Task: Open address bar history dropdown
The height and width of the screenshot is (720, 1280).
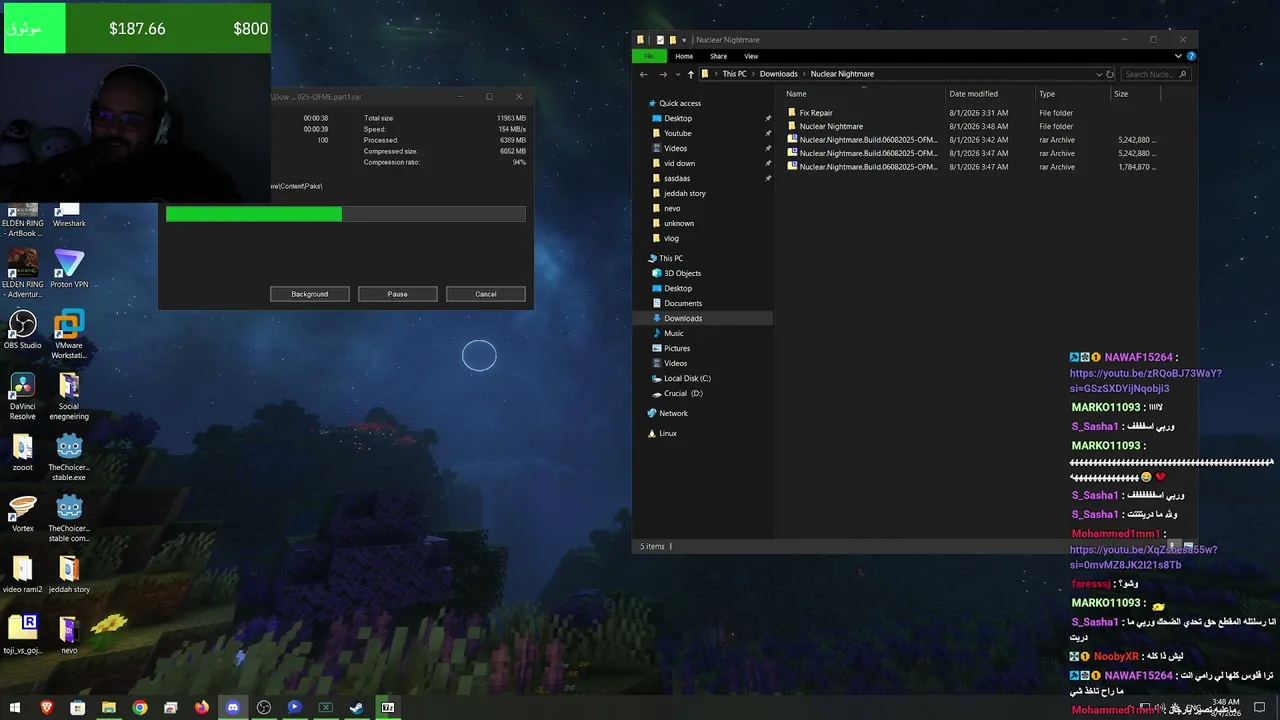Action: pyautogui.click(x=1100, y=74)
